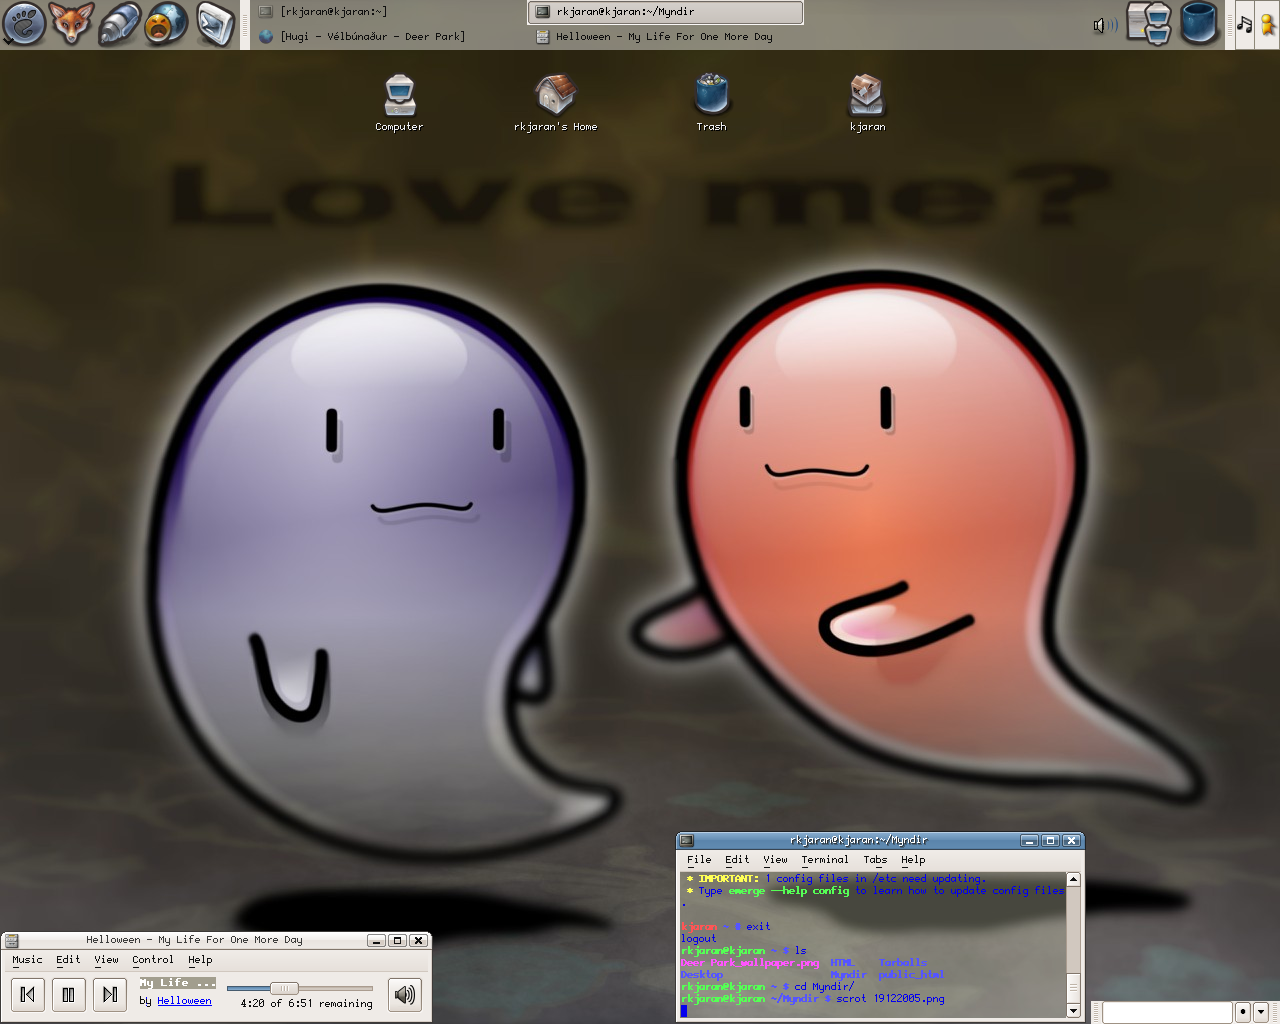Pause the currently playing song
This screenshot has height=1024, width=1280.
tap(68, 994)
